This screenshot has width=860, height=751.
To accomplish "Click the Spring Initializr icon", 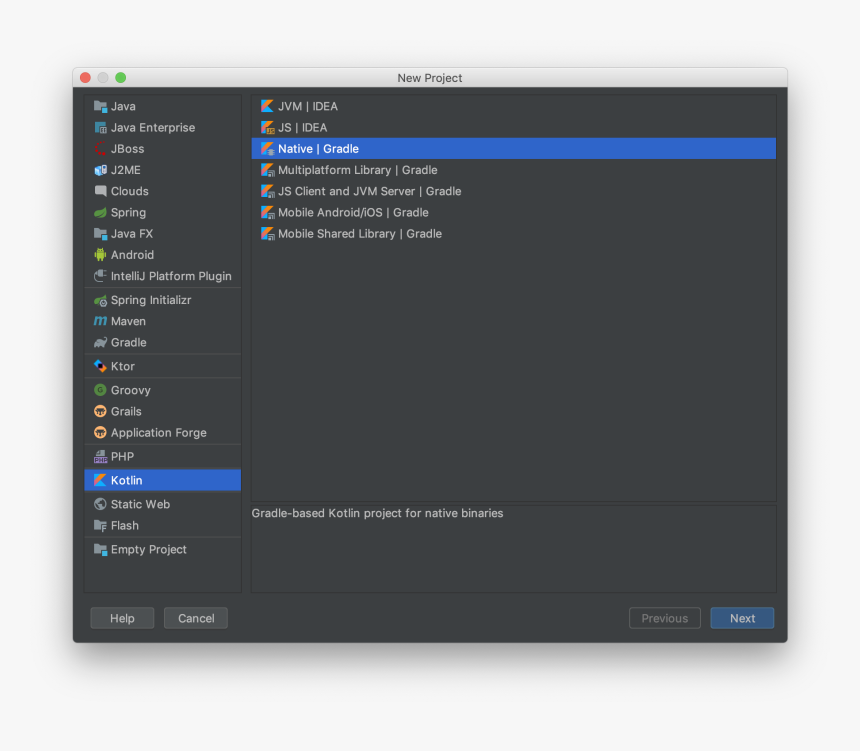I will click(x=100, y=300).
